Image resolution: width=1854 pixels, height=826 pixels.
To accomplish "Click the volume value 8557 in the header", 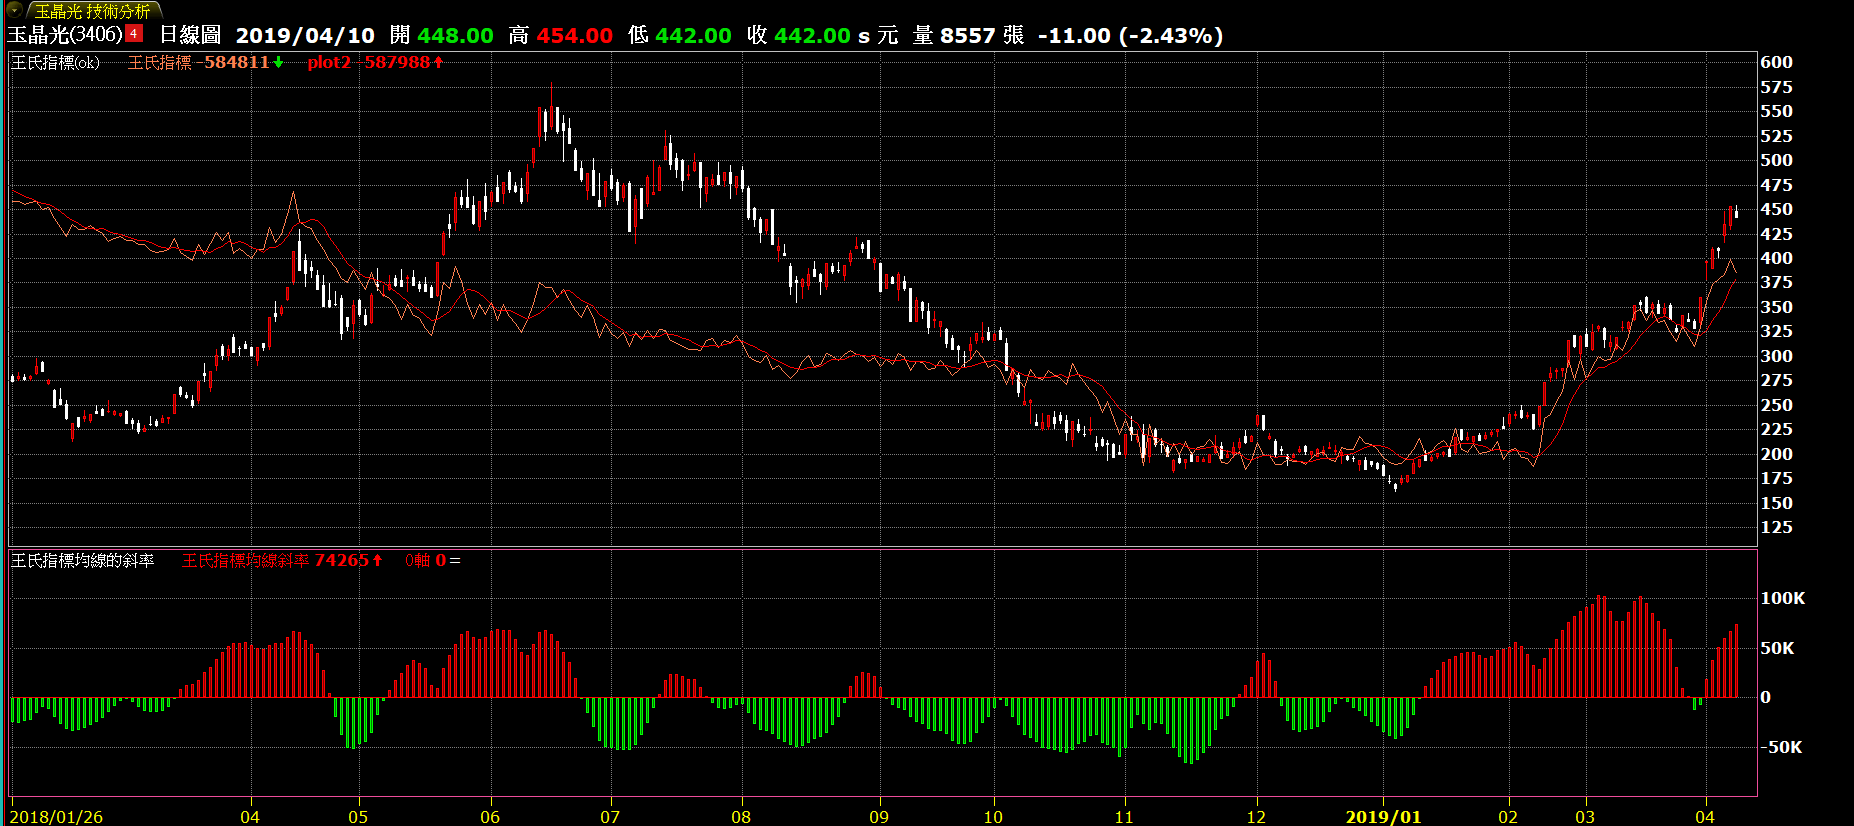I will [x=967, y=36].
